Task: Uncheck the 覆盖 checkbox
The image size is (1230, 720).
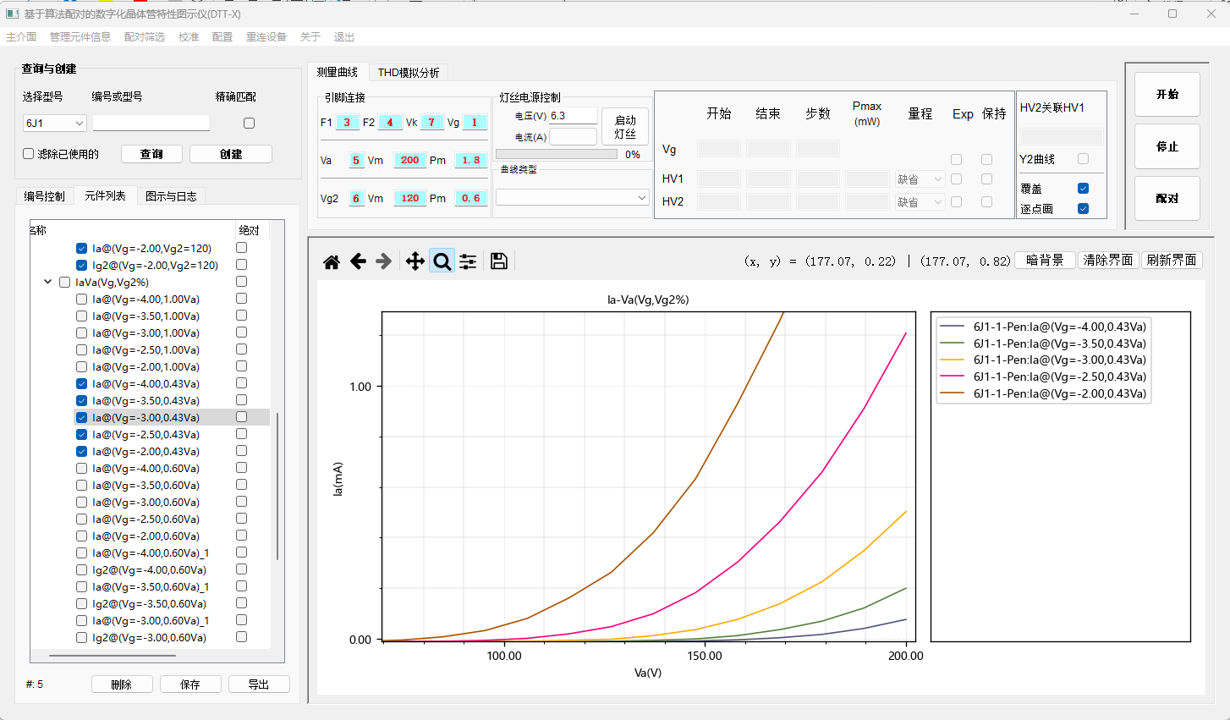Action: click(1083, 188)
